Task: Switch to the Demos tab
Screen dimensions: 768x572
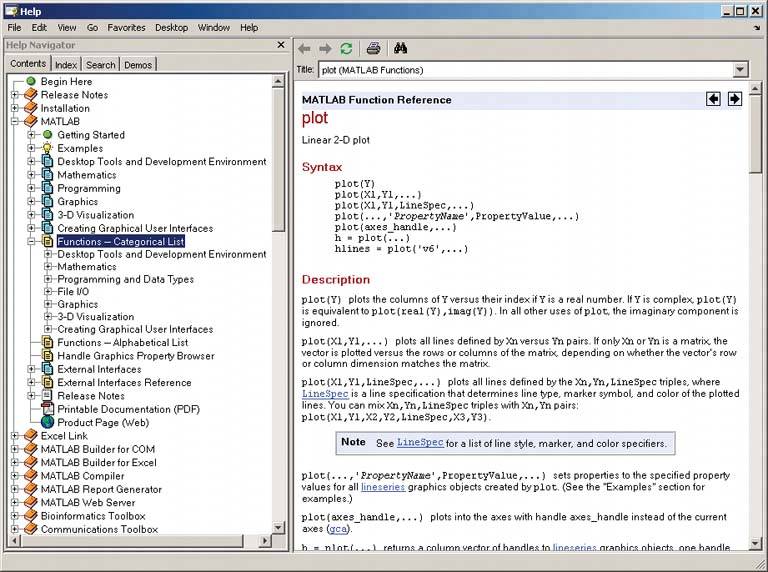Action: pyautogui.click(x=138, y=65)
